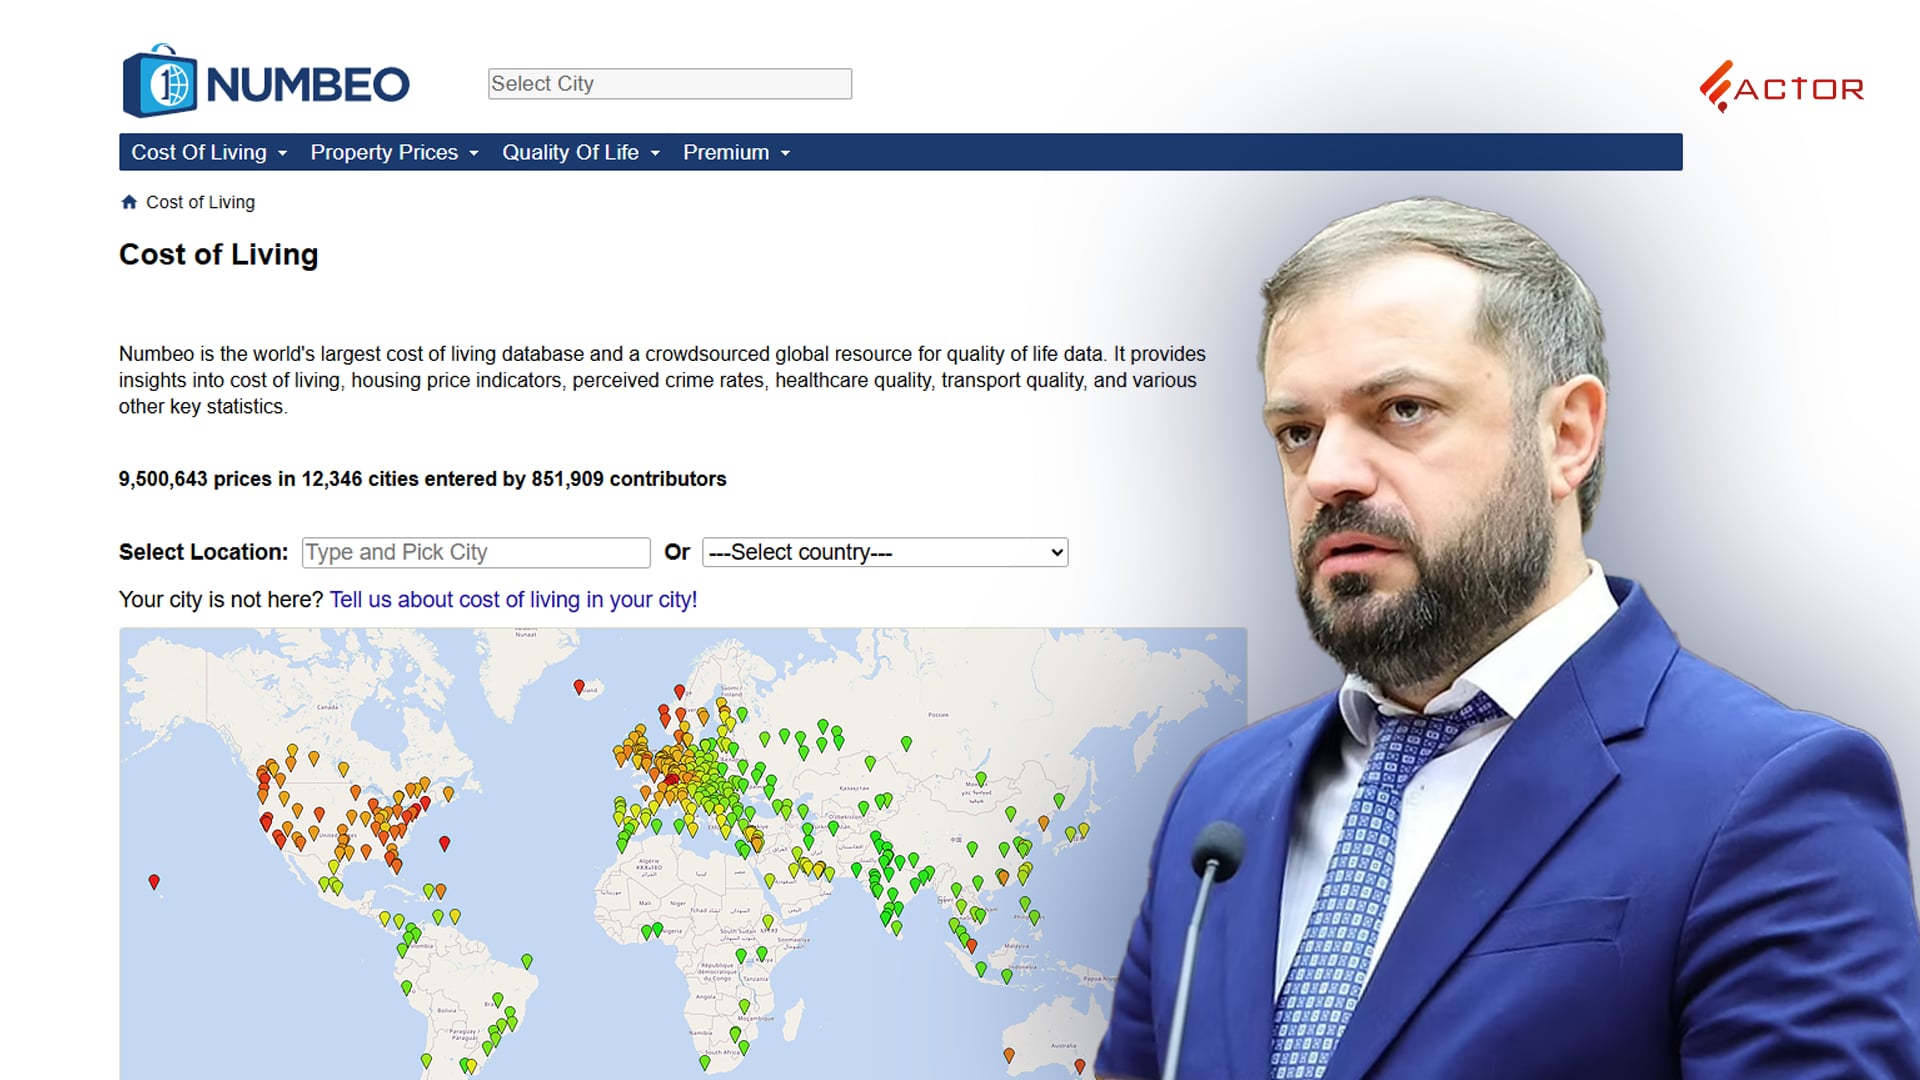The height and width of the screenshot is (1080, 1920).
Task: Open the Select country dropdown
Action: (x=885, y=552)
